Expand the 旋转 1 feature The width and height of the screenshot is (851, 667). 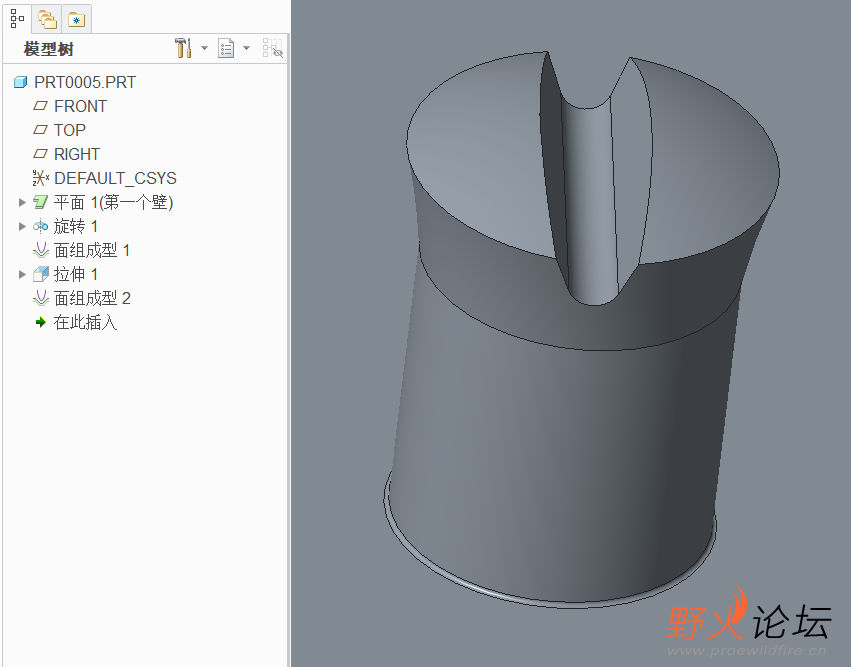coord(22,226)
